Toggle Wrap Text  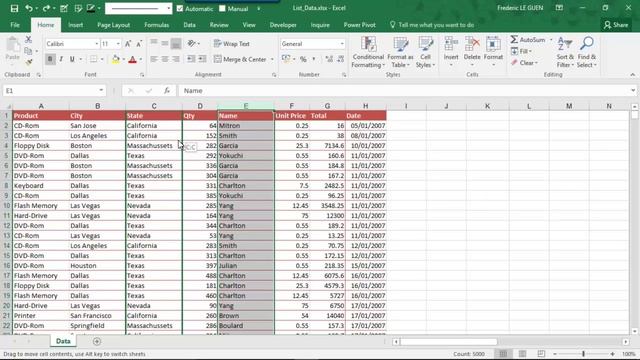pos(231,44)
